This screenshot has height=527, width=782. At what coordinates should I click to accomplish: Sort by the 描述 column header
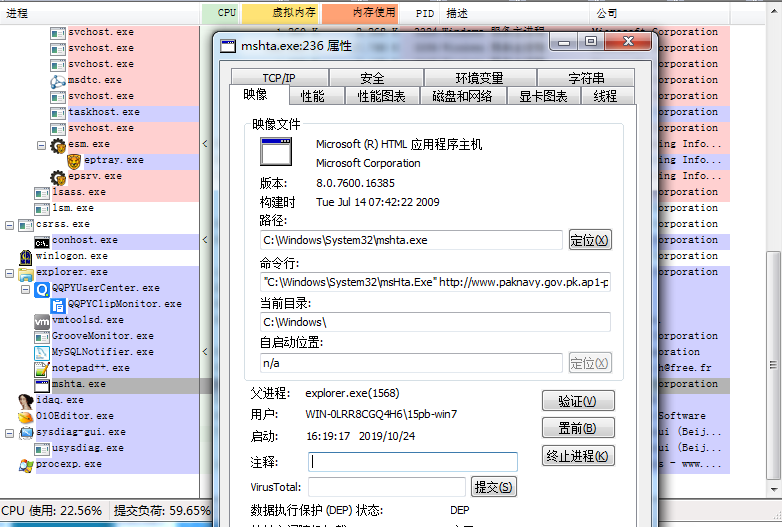[x=515, y=13]
